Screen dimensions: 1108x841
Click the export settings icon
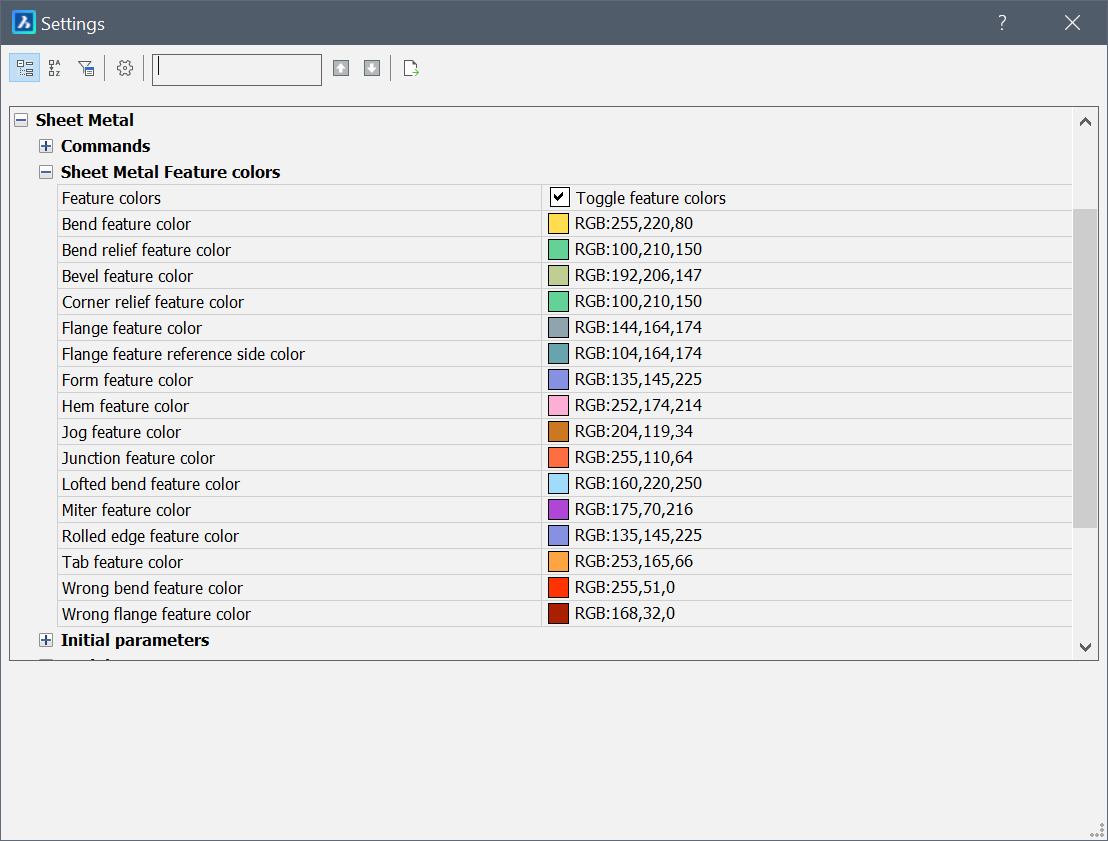(410, 68)
